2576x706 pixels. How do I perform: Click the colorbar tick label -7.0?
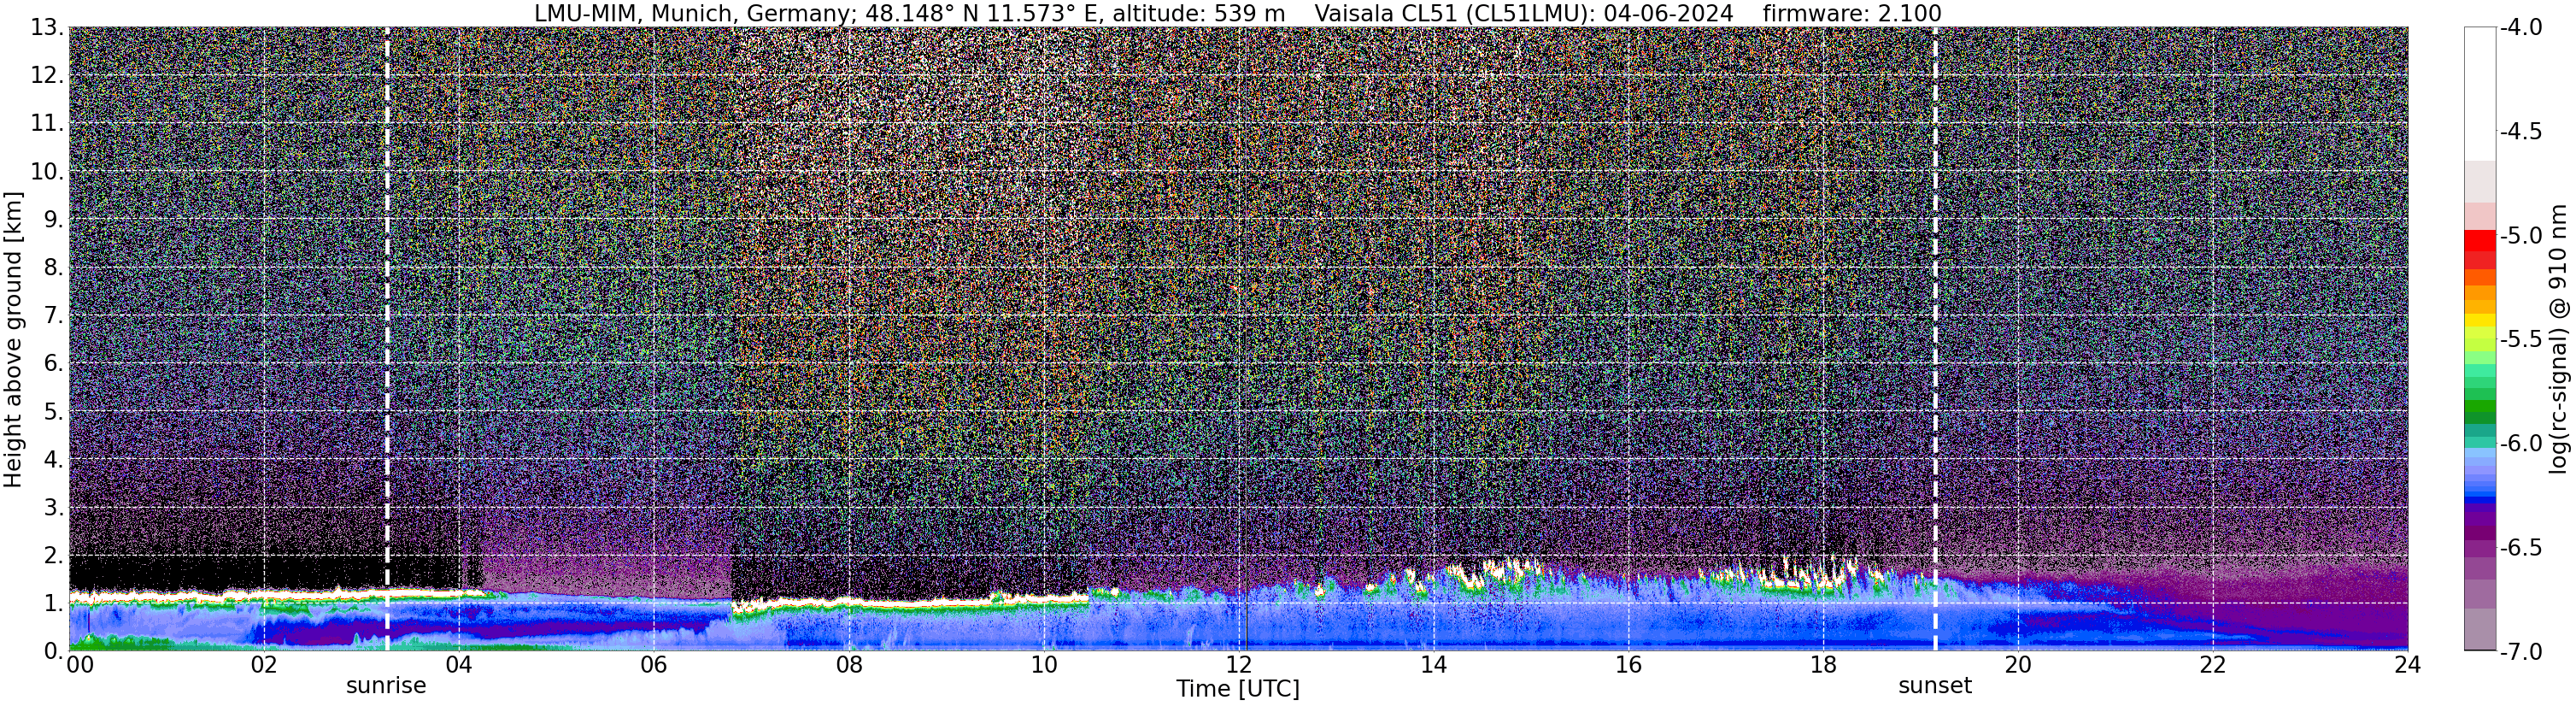point(2521,652)
